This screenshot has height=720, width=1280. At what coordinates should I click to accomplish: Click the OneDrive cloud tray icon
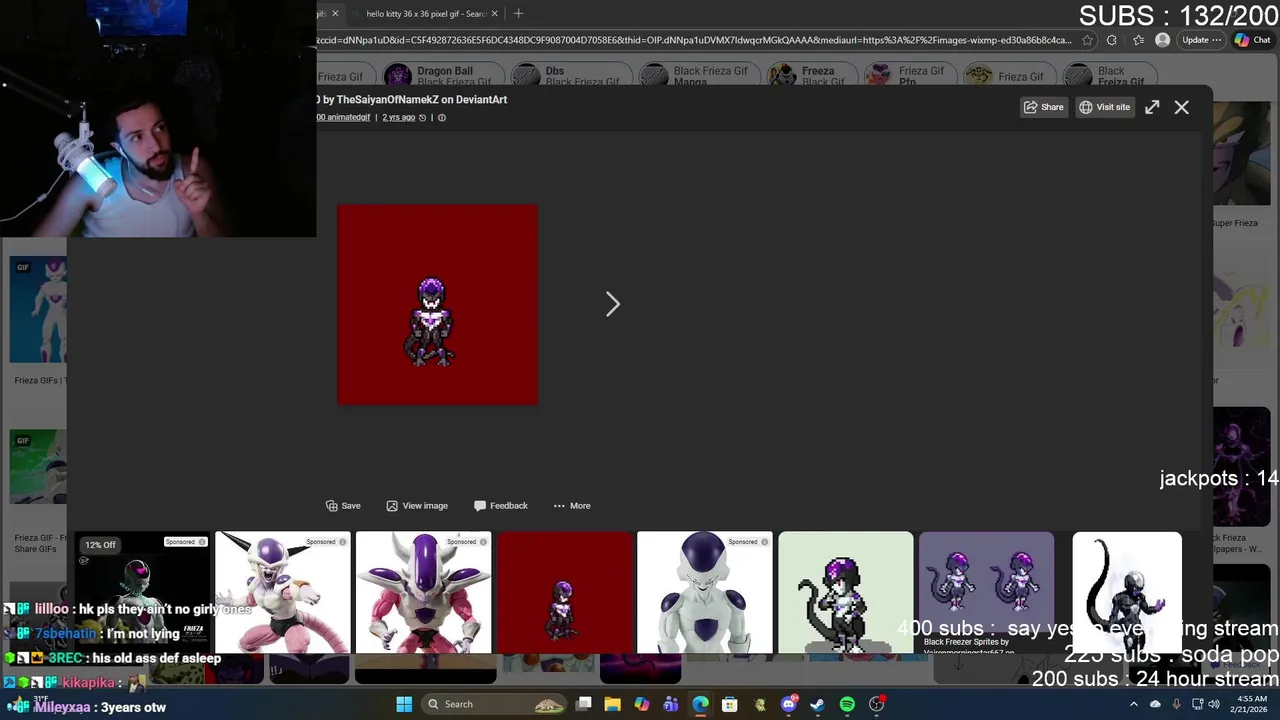pos(1155,704)
